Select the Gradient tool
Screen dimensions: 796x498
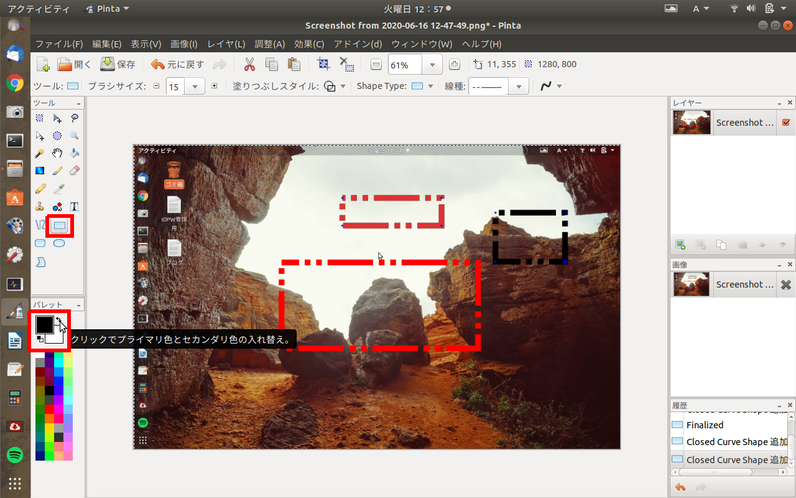click(40, 171)
